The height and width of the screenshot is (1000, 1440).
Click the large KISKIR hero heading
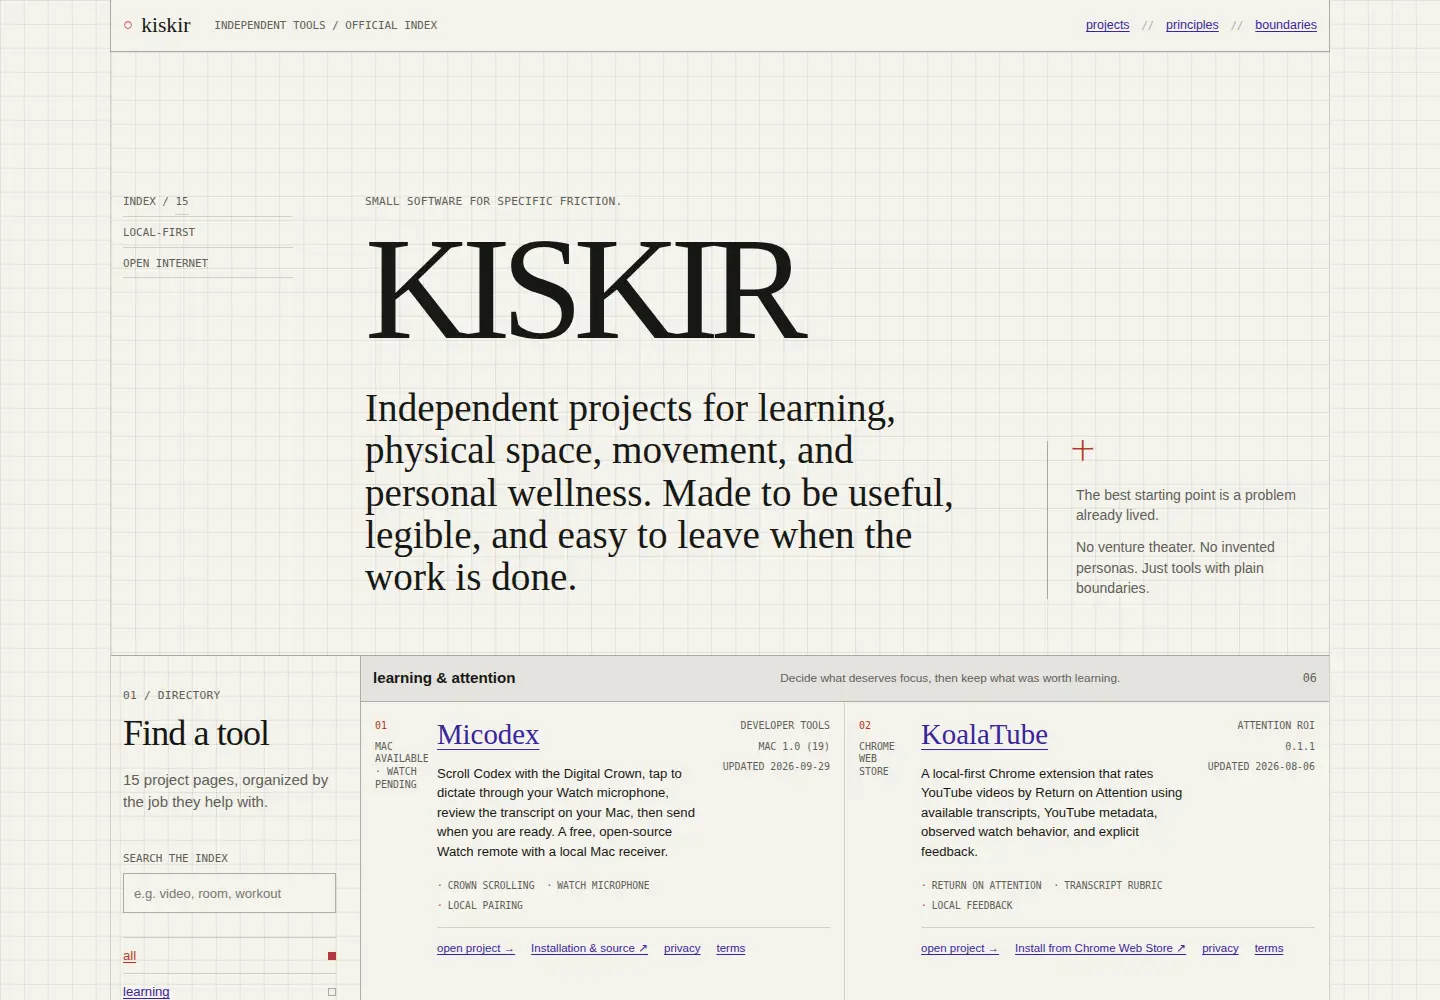(587, 290)
